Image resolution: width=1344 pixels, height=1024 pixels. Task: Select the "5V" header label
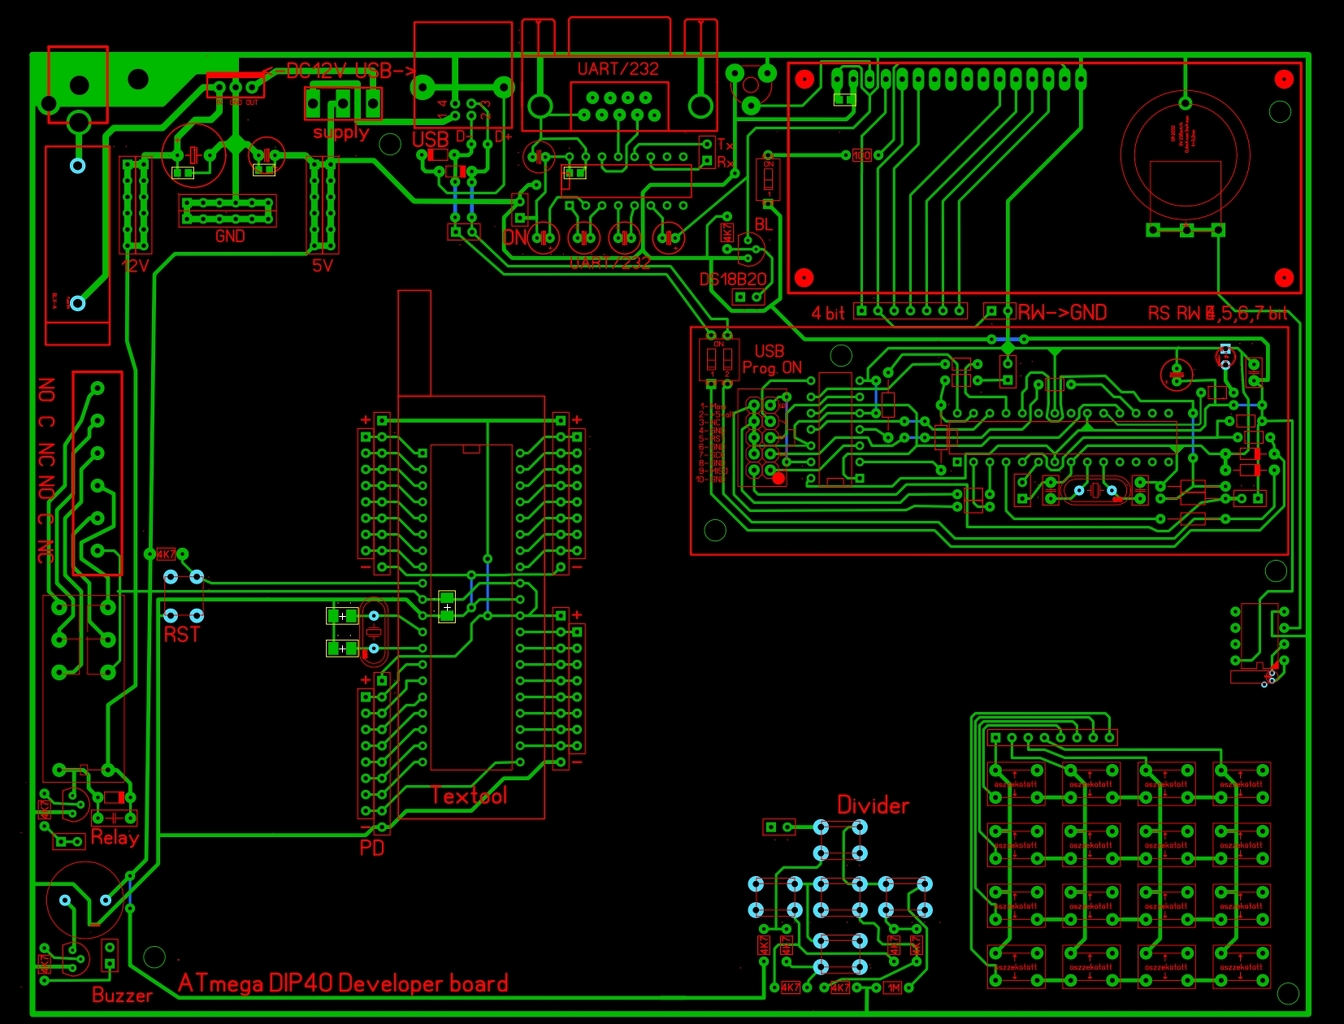[322, 266]
